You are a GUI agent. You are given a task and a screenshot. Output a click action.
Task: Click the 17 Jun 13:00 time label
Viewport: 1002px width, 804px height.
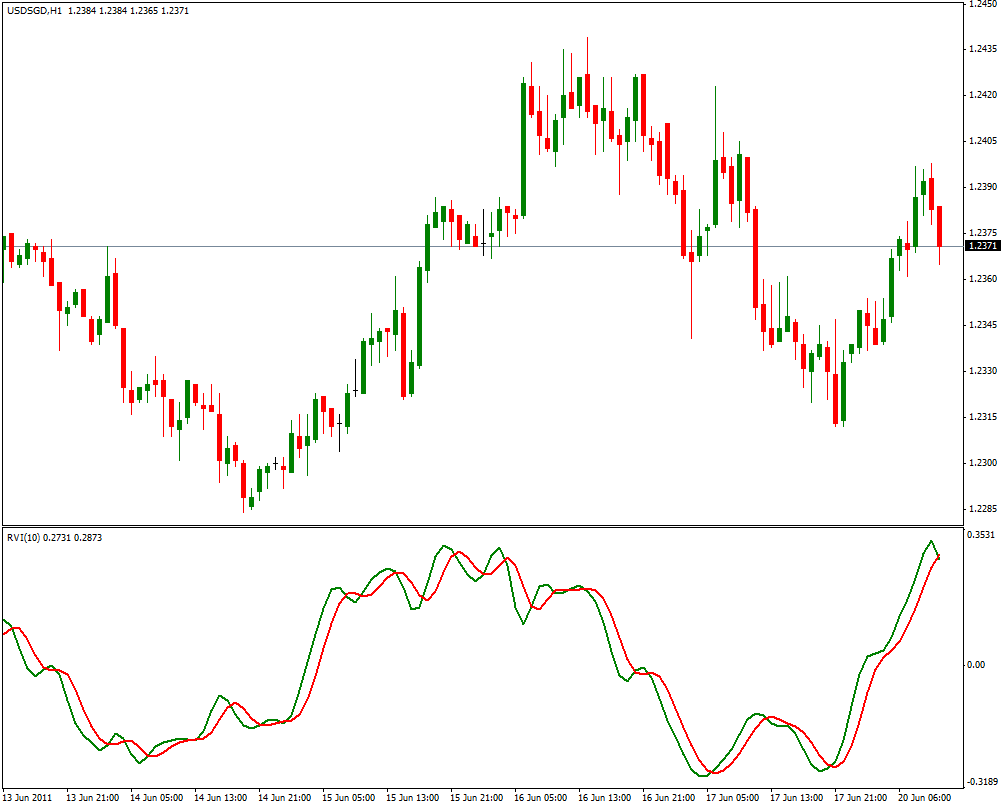pos(796,797)
